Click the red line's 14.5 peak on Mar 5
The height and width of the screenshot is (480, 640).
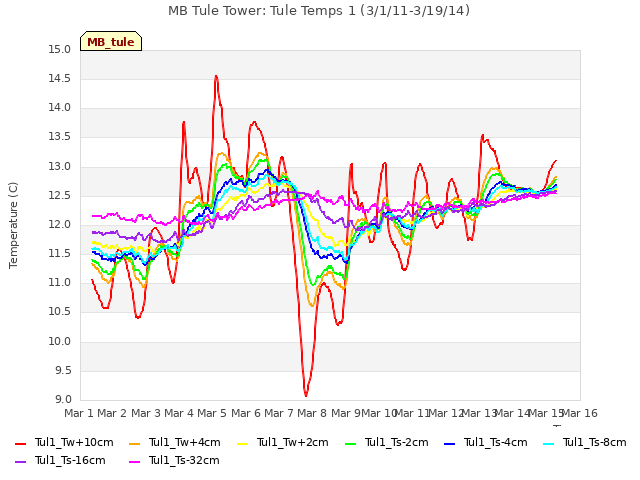coord(216,76)
